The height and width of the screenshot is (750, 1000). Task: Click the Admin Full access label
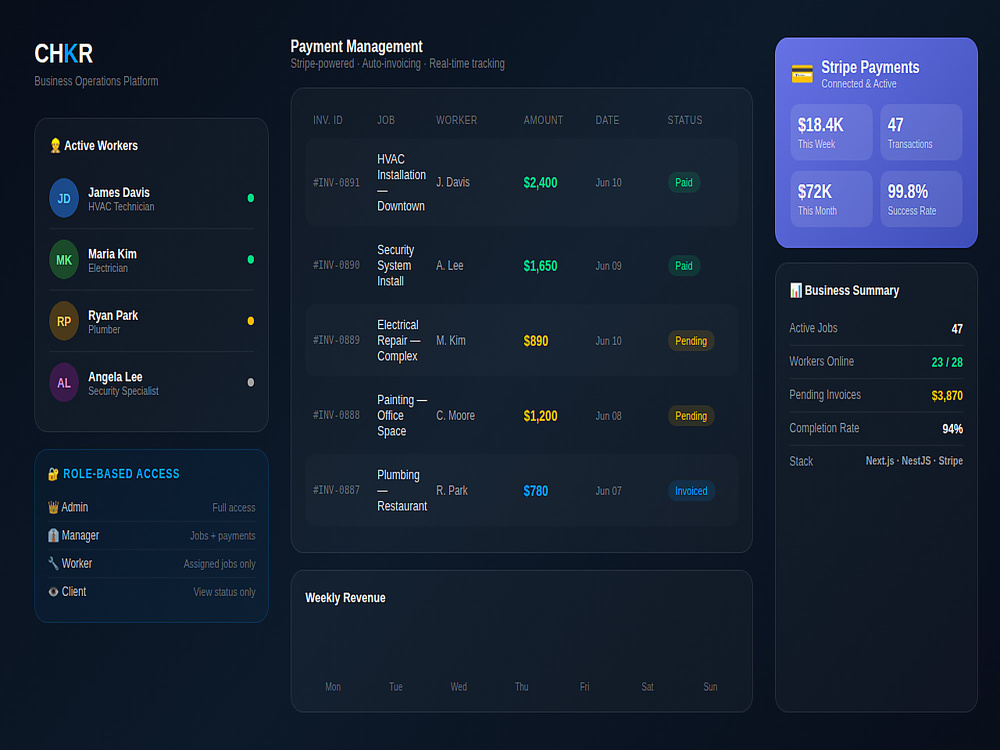click(x=233, y=508)
